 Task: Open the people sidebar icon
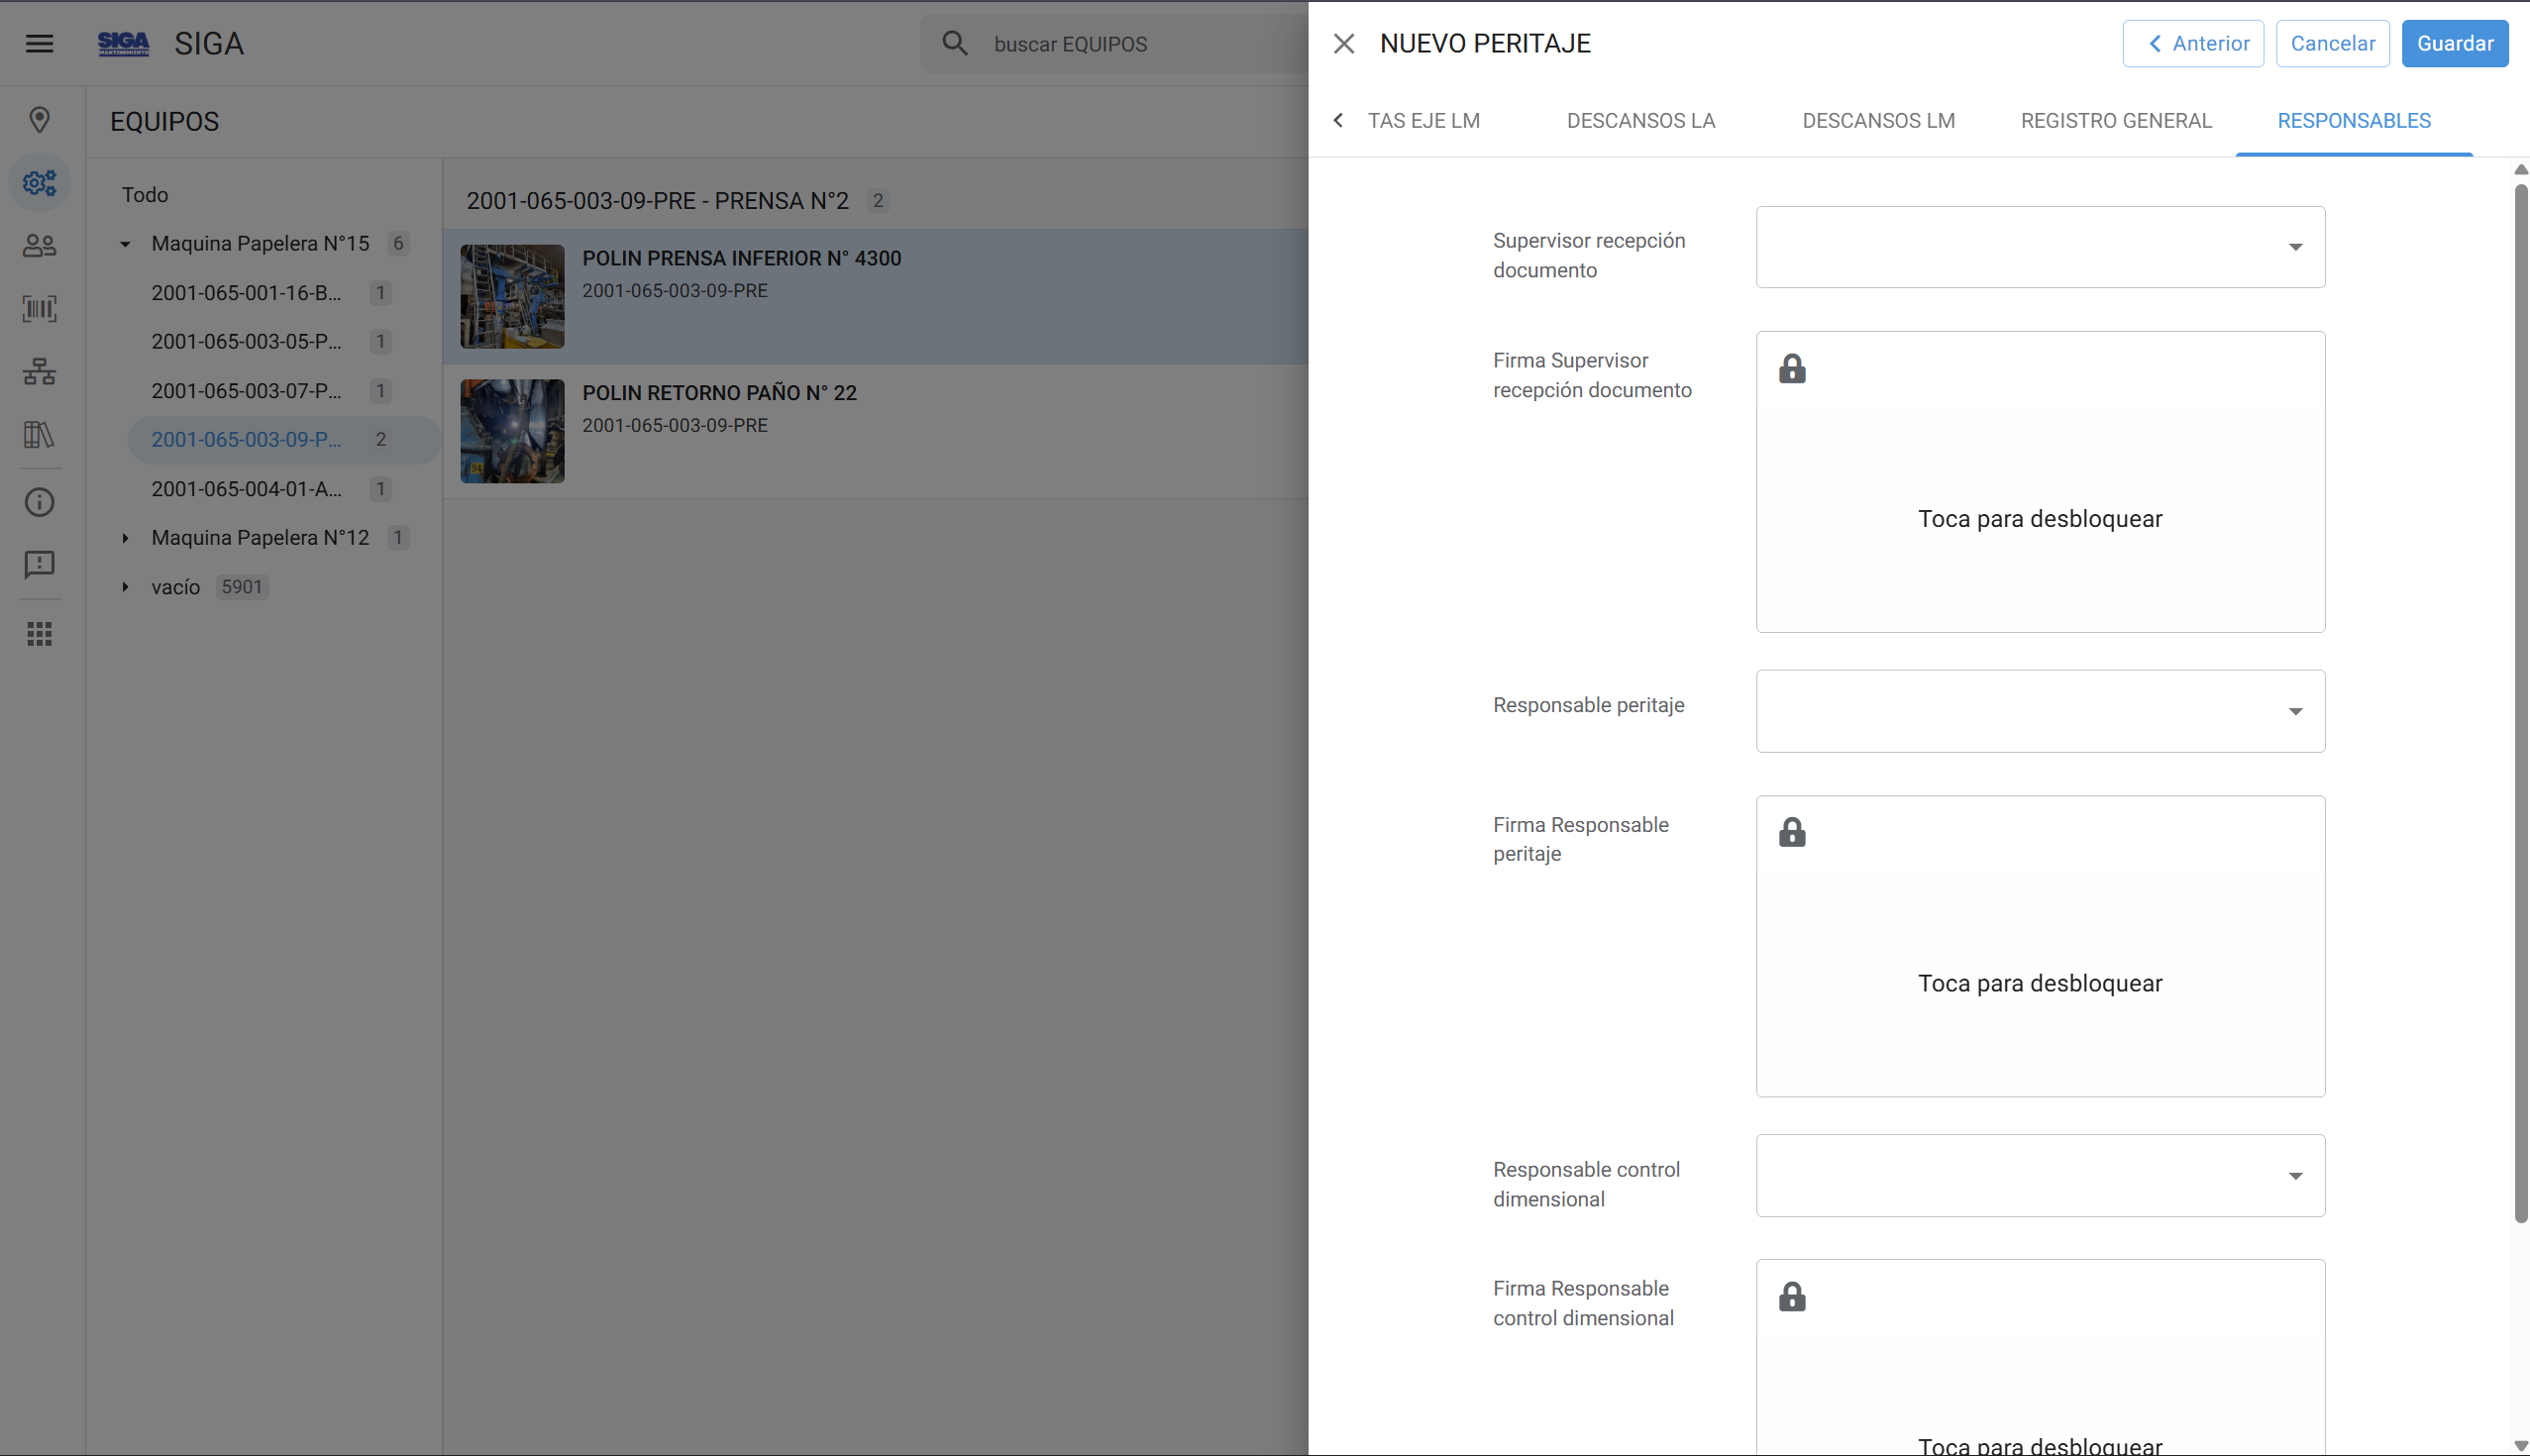(x=40, y=245)
